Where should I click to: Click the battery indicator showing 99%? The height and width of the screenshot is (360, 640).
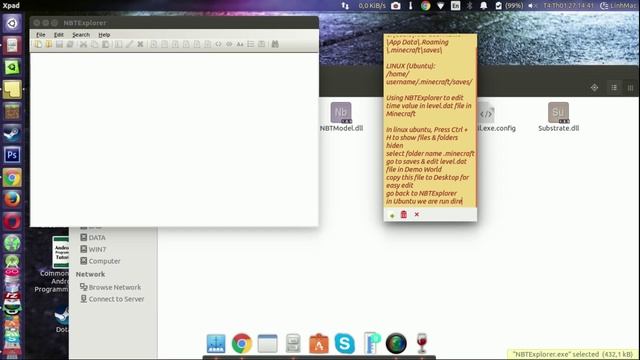click(x=509, y=6)
